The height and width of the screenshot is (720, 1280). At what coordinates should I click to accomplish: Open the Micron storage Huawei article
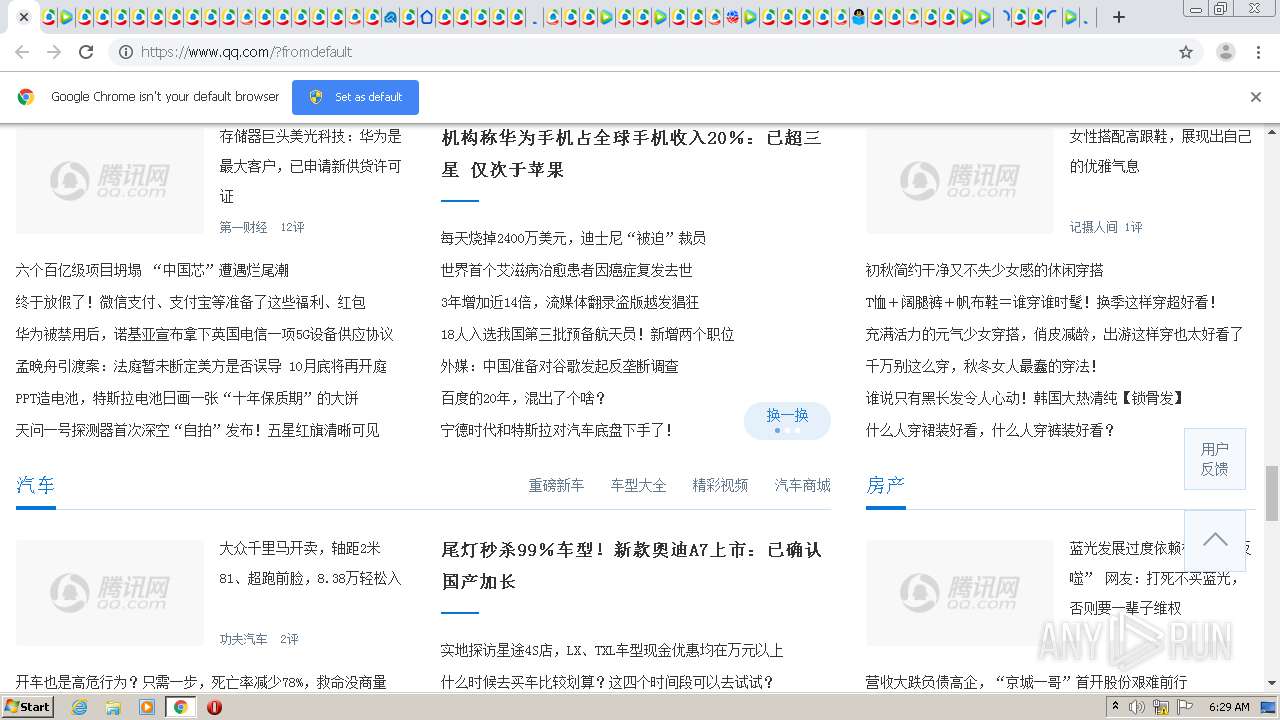pyautogui.click(x=310, y=166)
